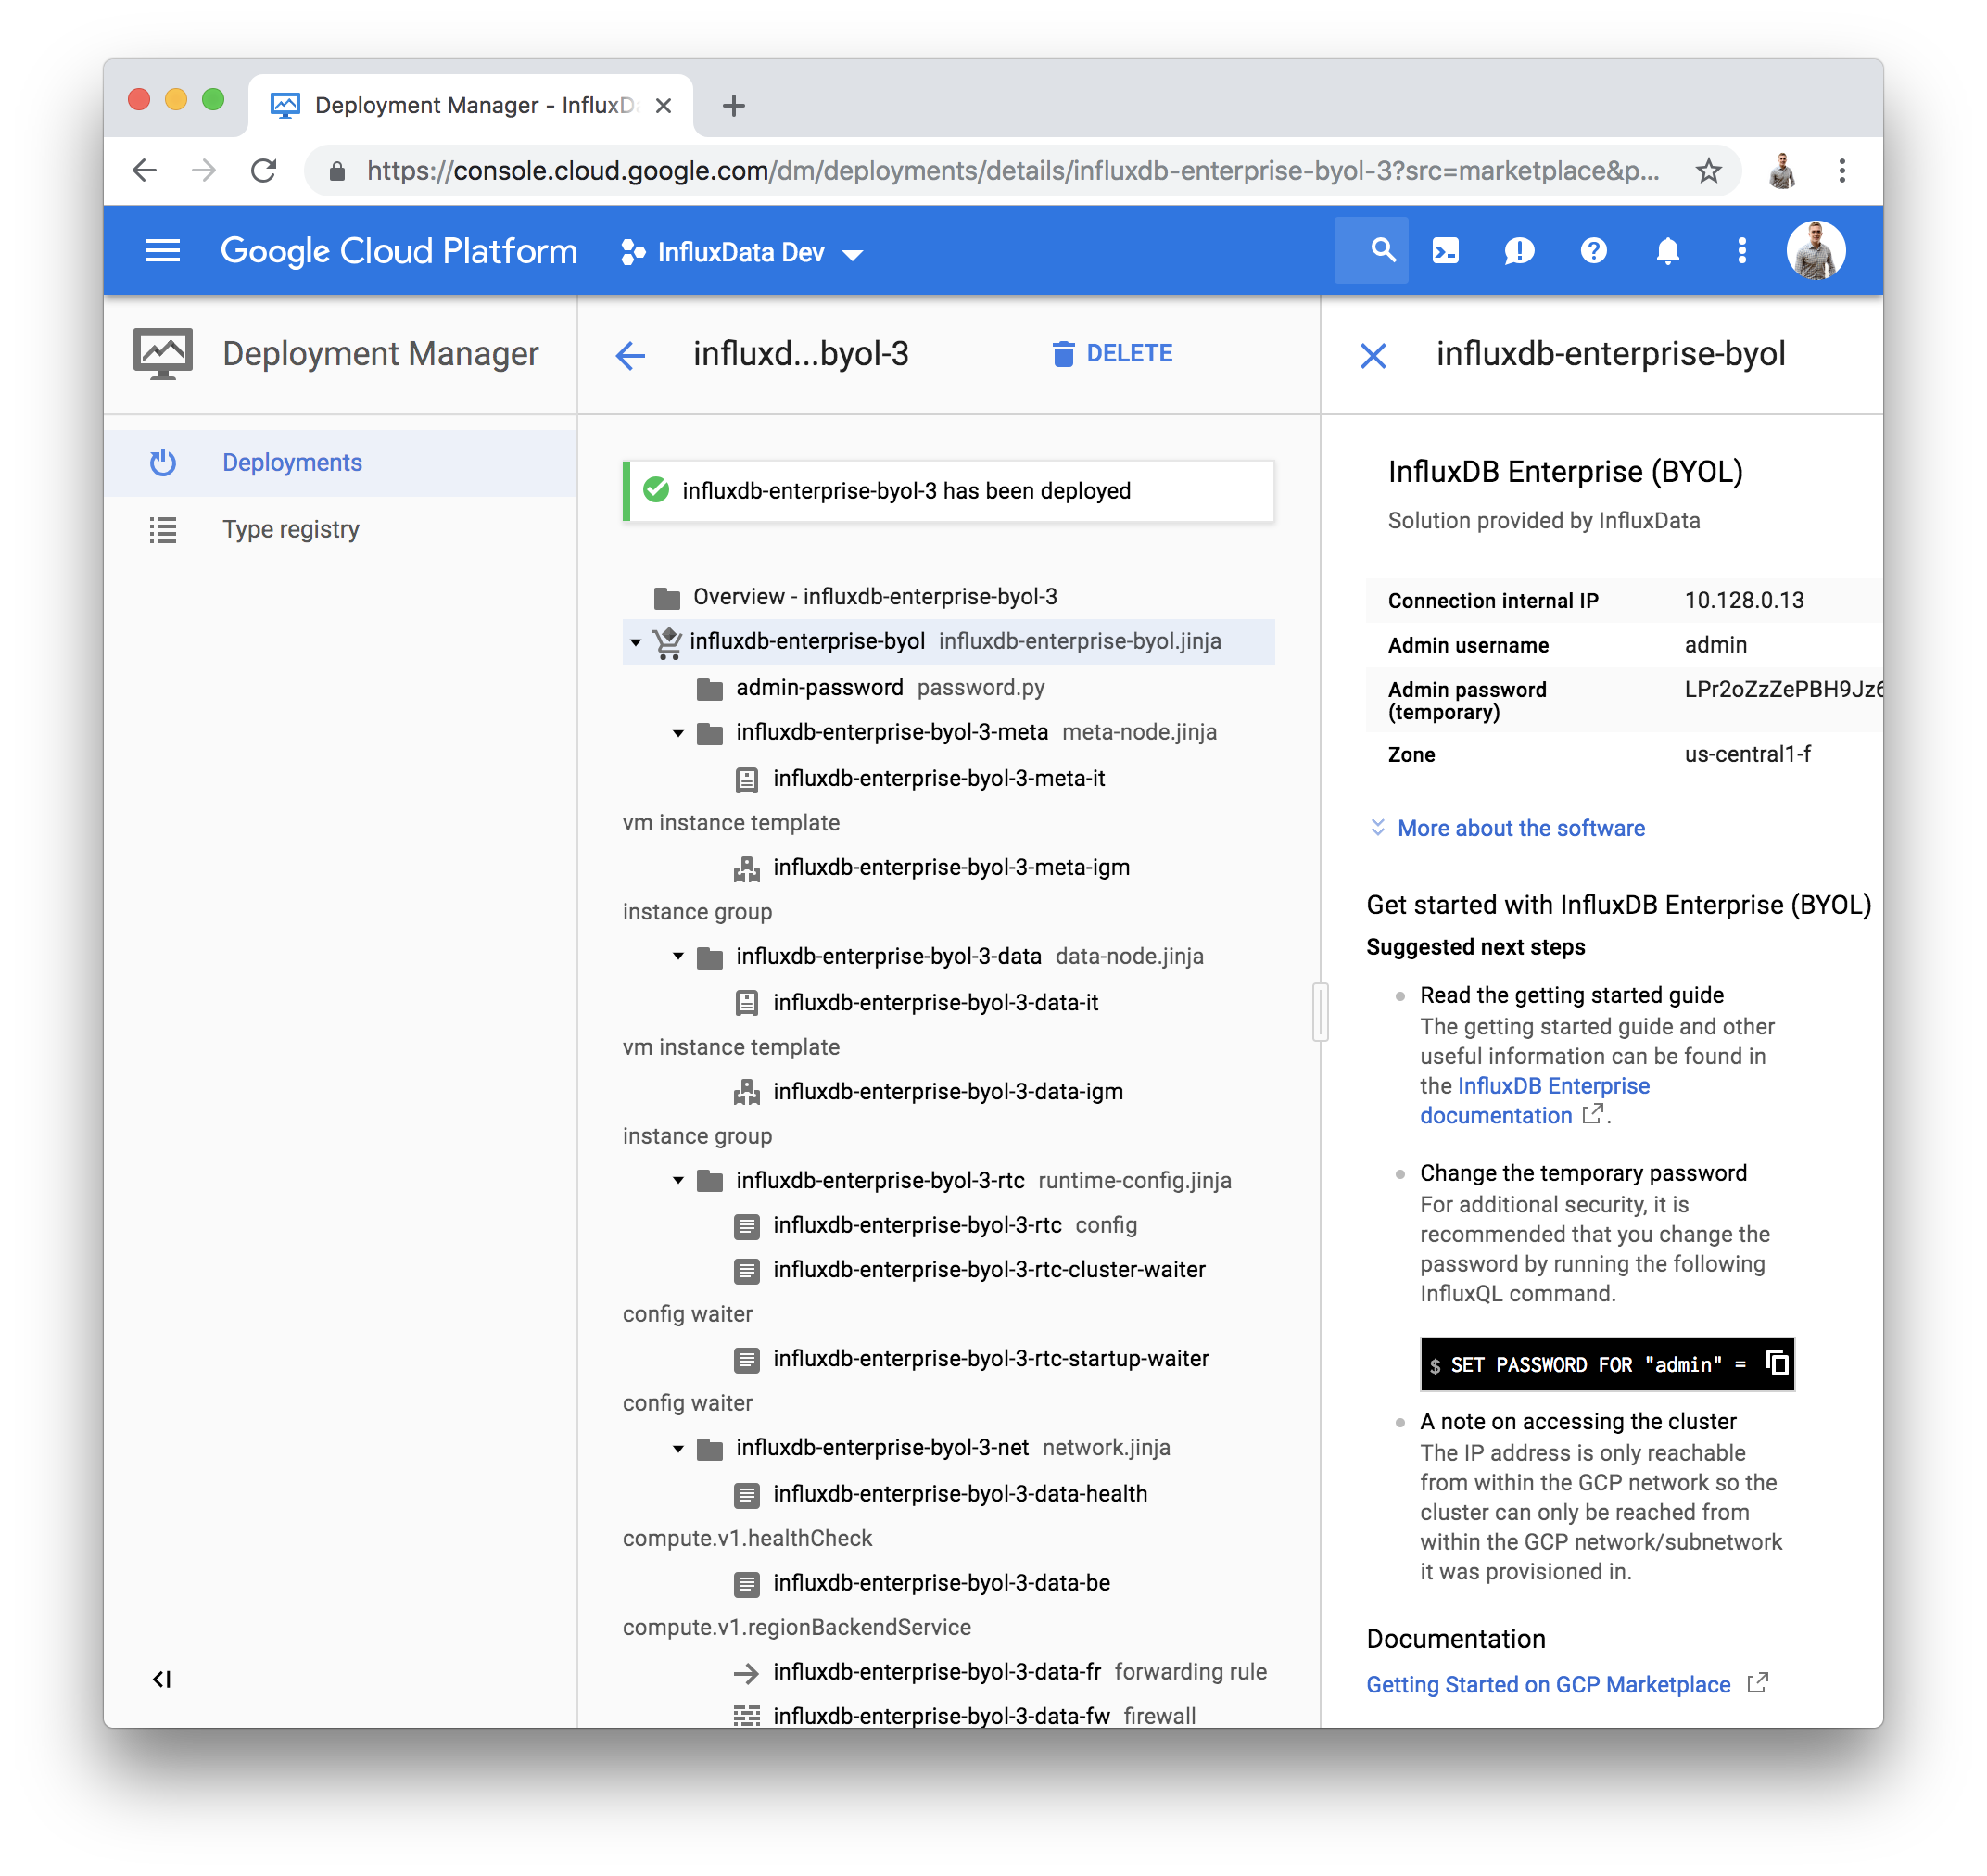Click the marketplace cart icon for influxdb-enterprise-byol
Viewport: 1987px width, 1876px height.
pyautogui.click(x=667, y=642)
